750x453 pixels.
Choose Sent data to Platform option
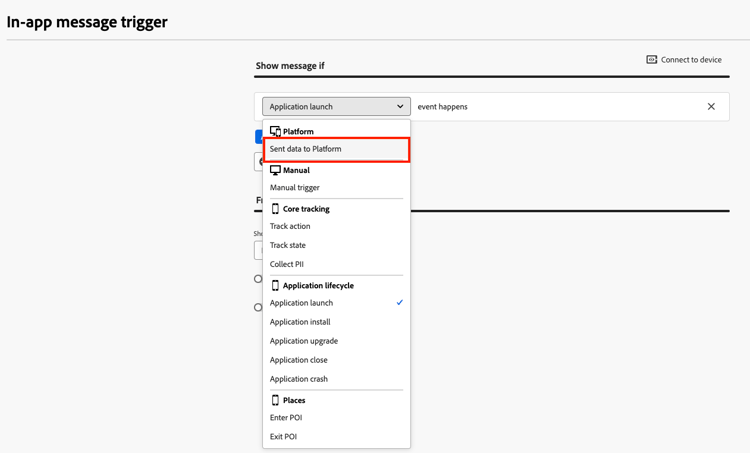pos(336,149)
